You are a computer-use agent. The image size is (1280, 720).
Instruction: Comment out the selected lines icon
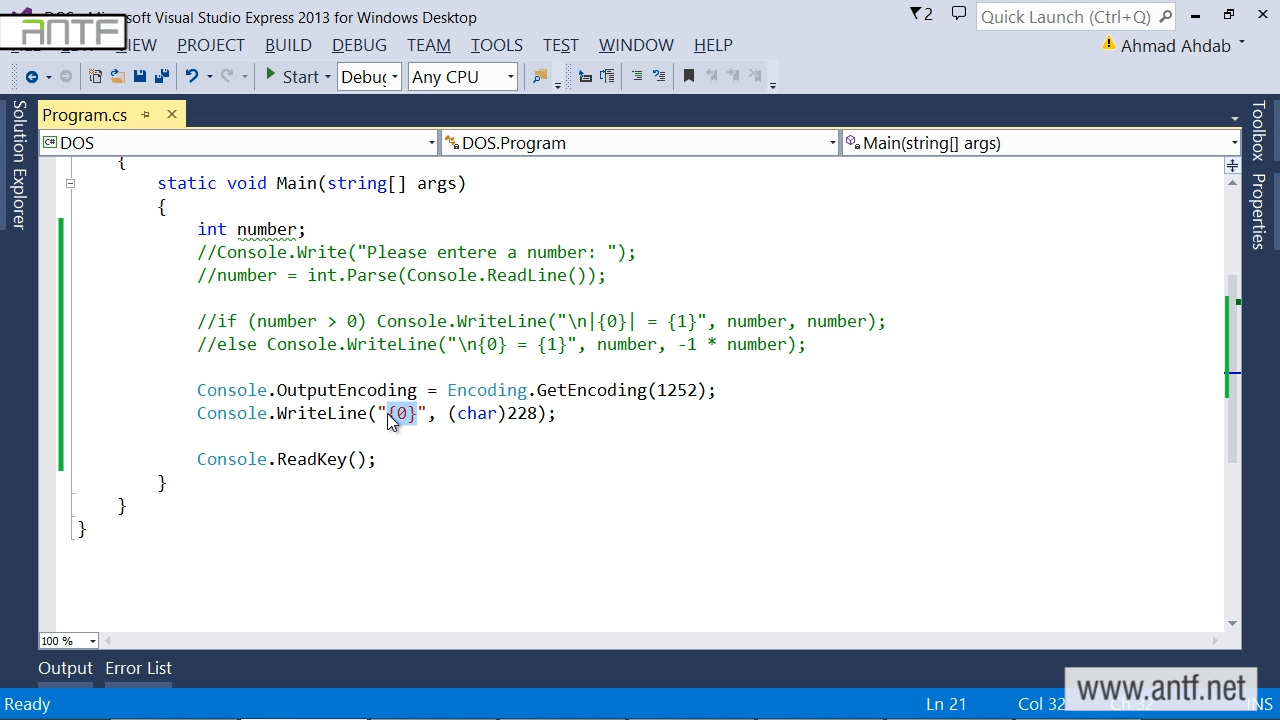636,77
